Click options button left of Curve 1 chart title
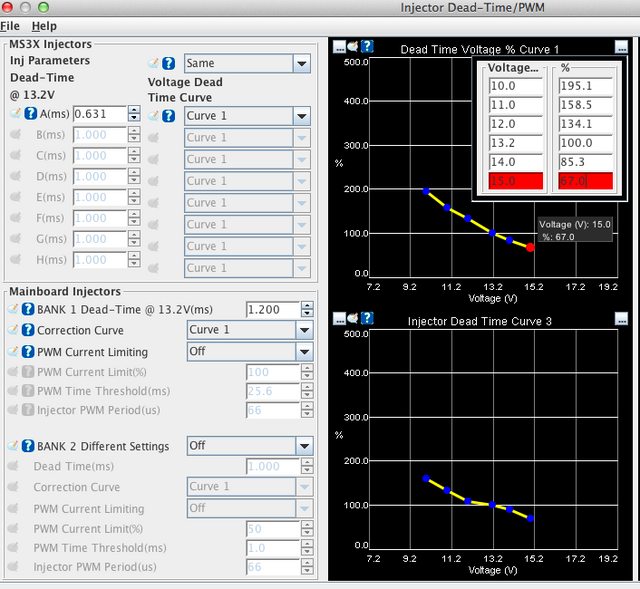 pos(340,46)
